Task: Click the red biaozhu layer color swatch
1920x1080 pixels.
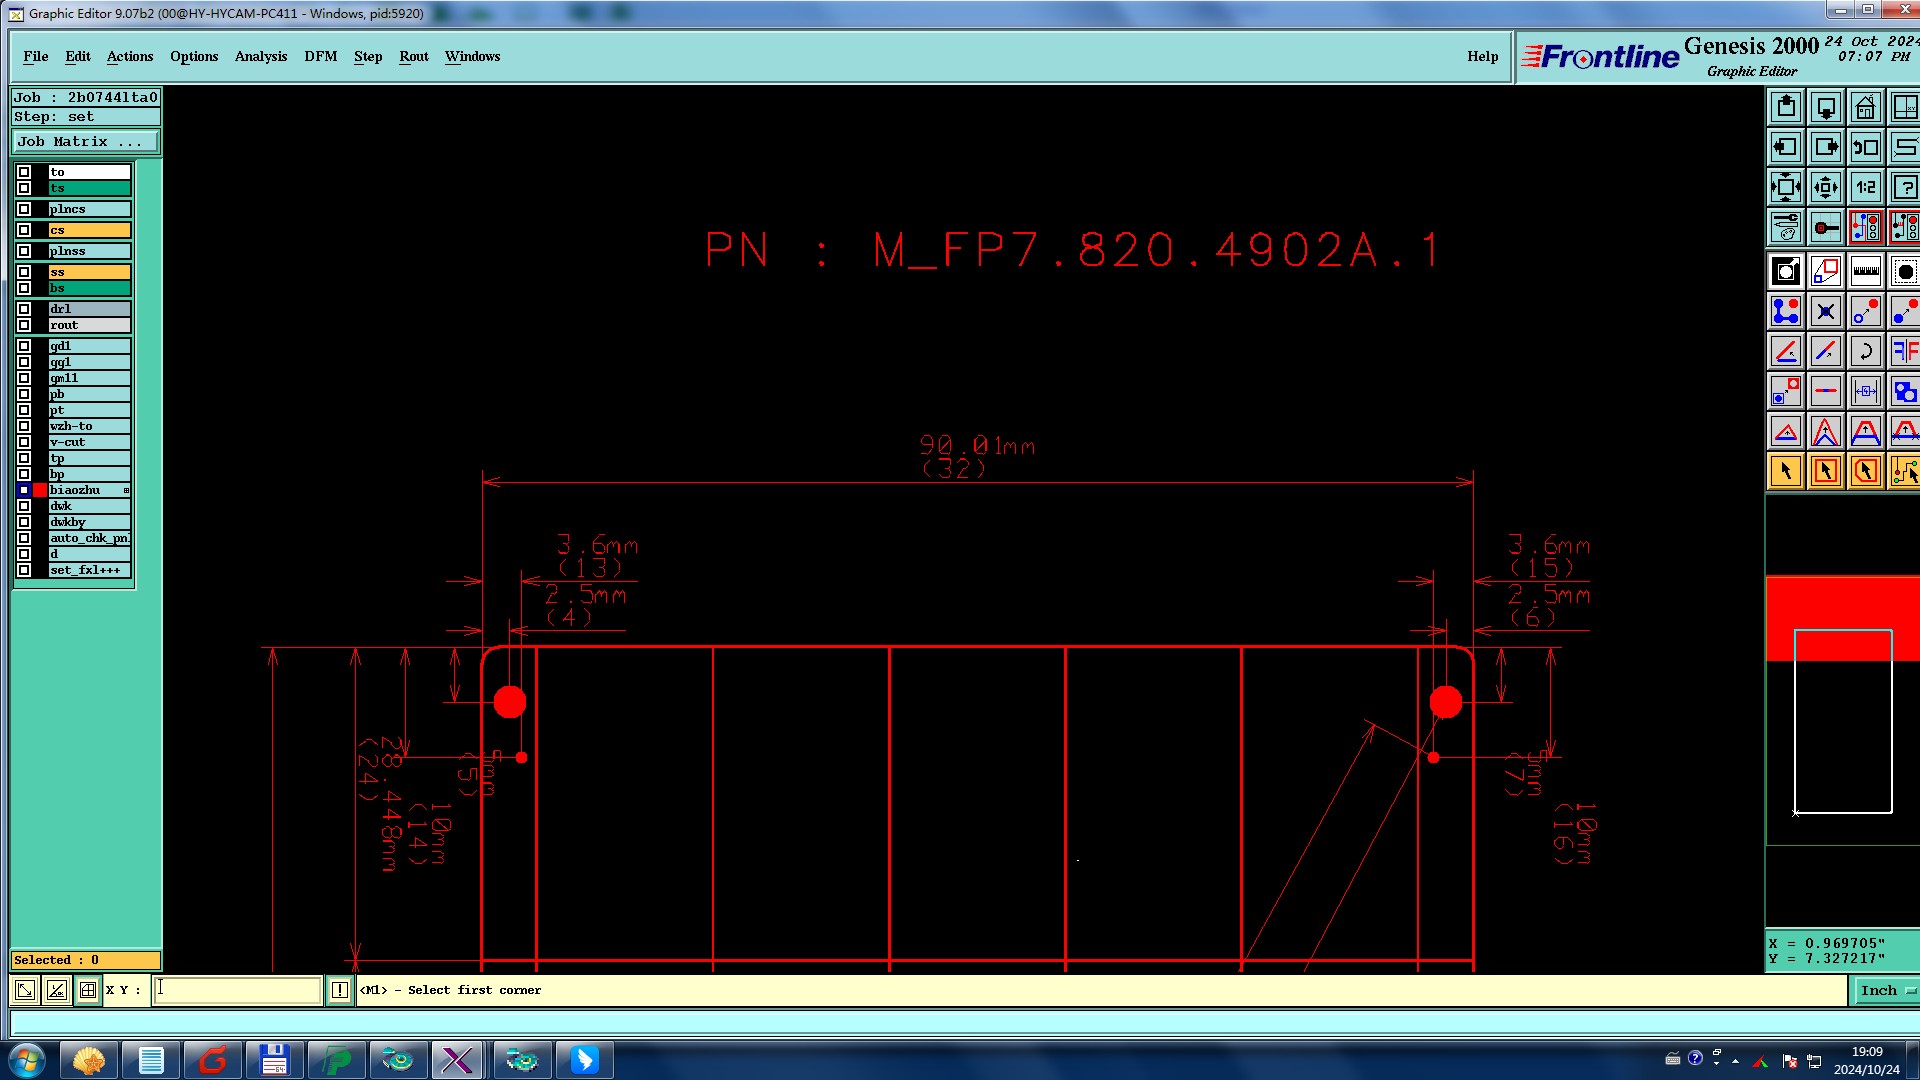Action: [40, 490]
